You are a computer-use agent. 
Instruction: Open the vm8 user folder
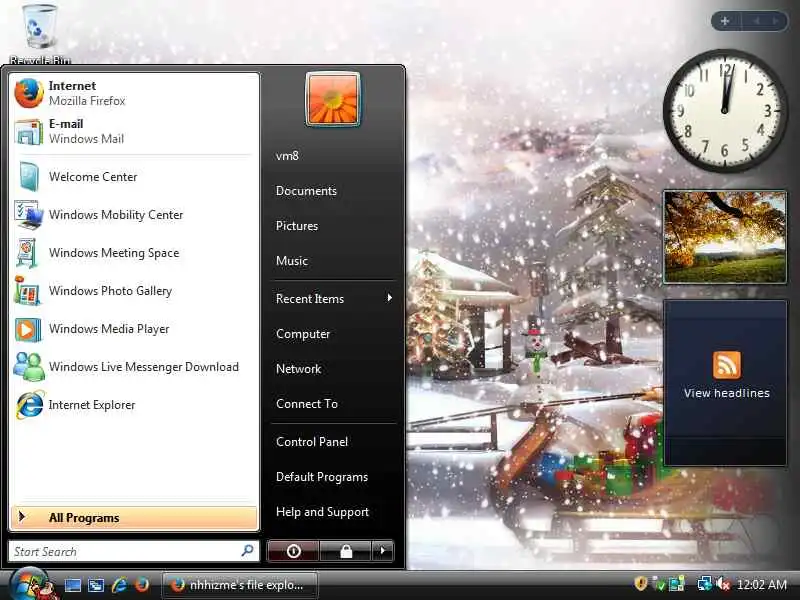tap(334, 156)
